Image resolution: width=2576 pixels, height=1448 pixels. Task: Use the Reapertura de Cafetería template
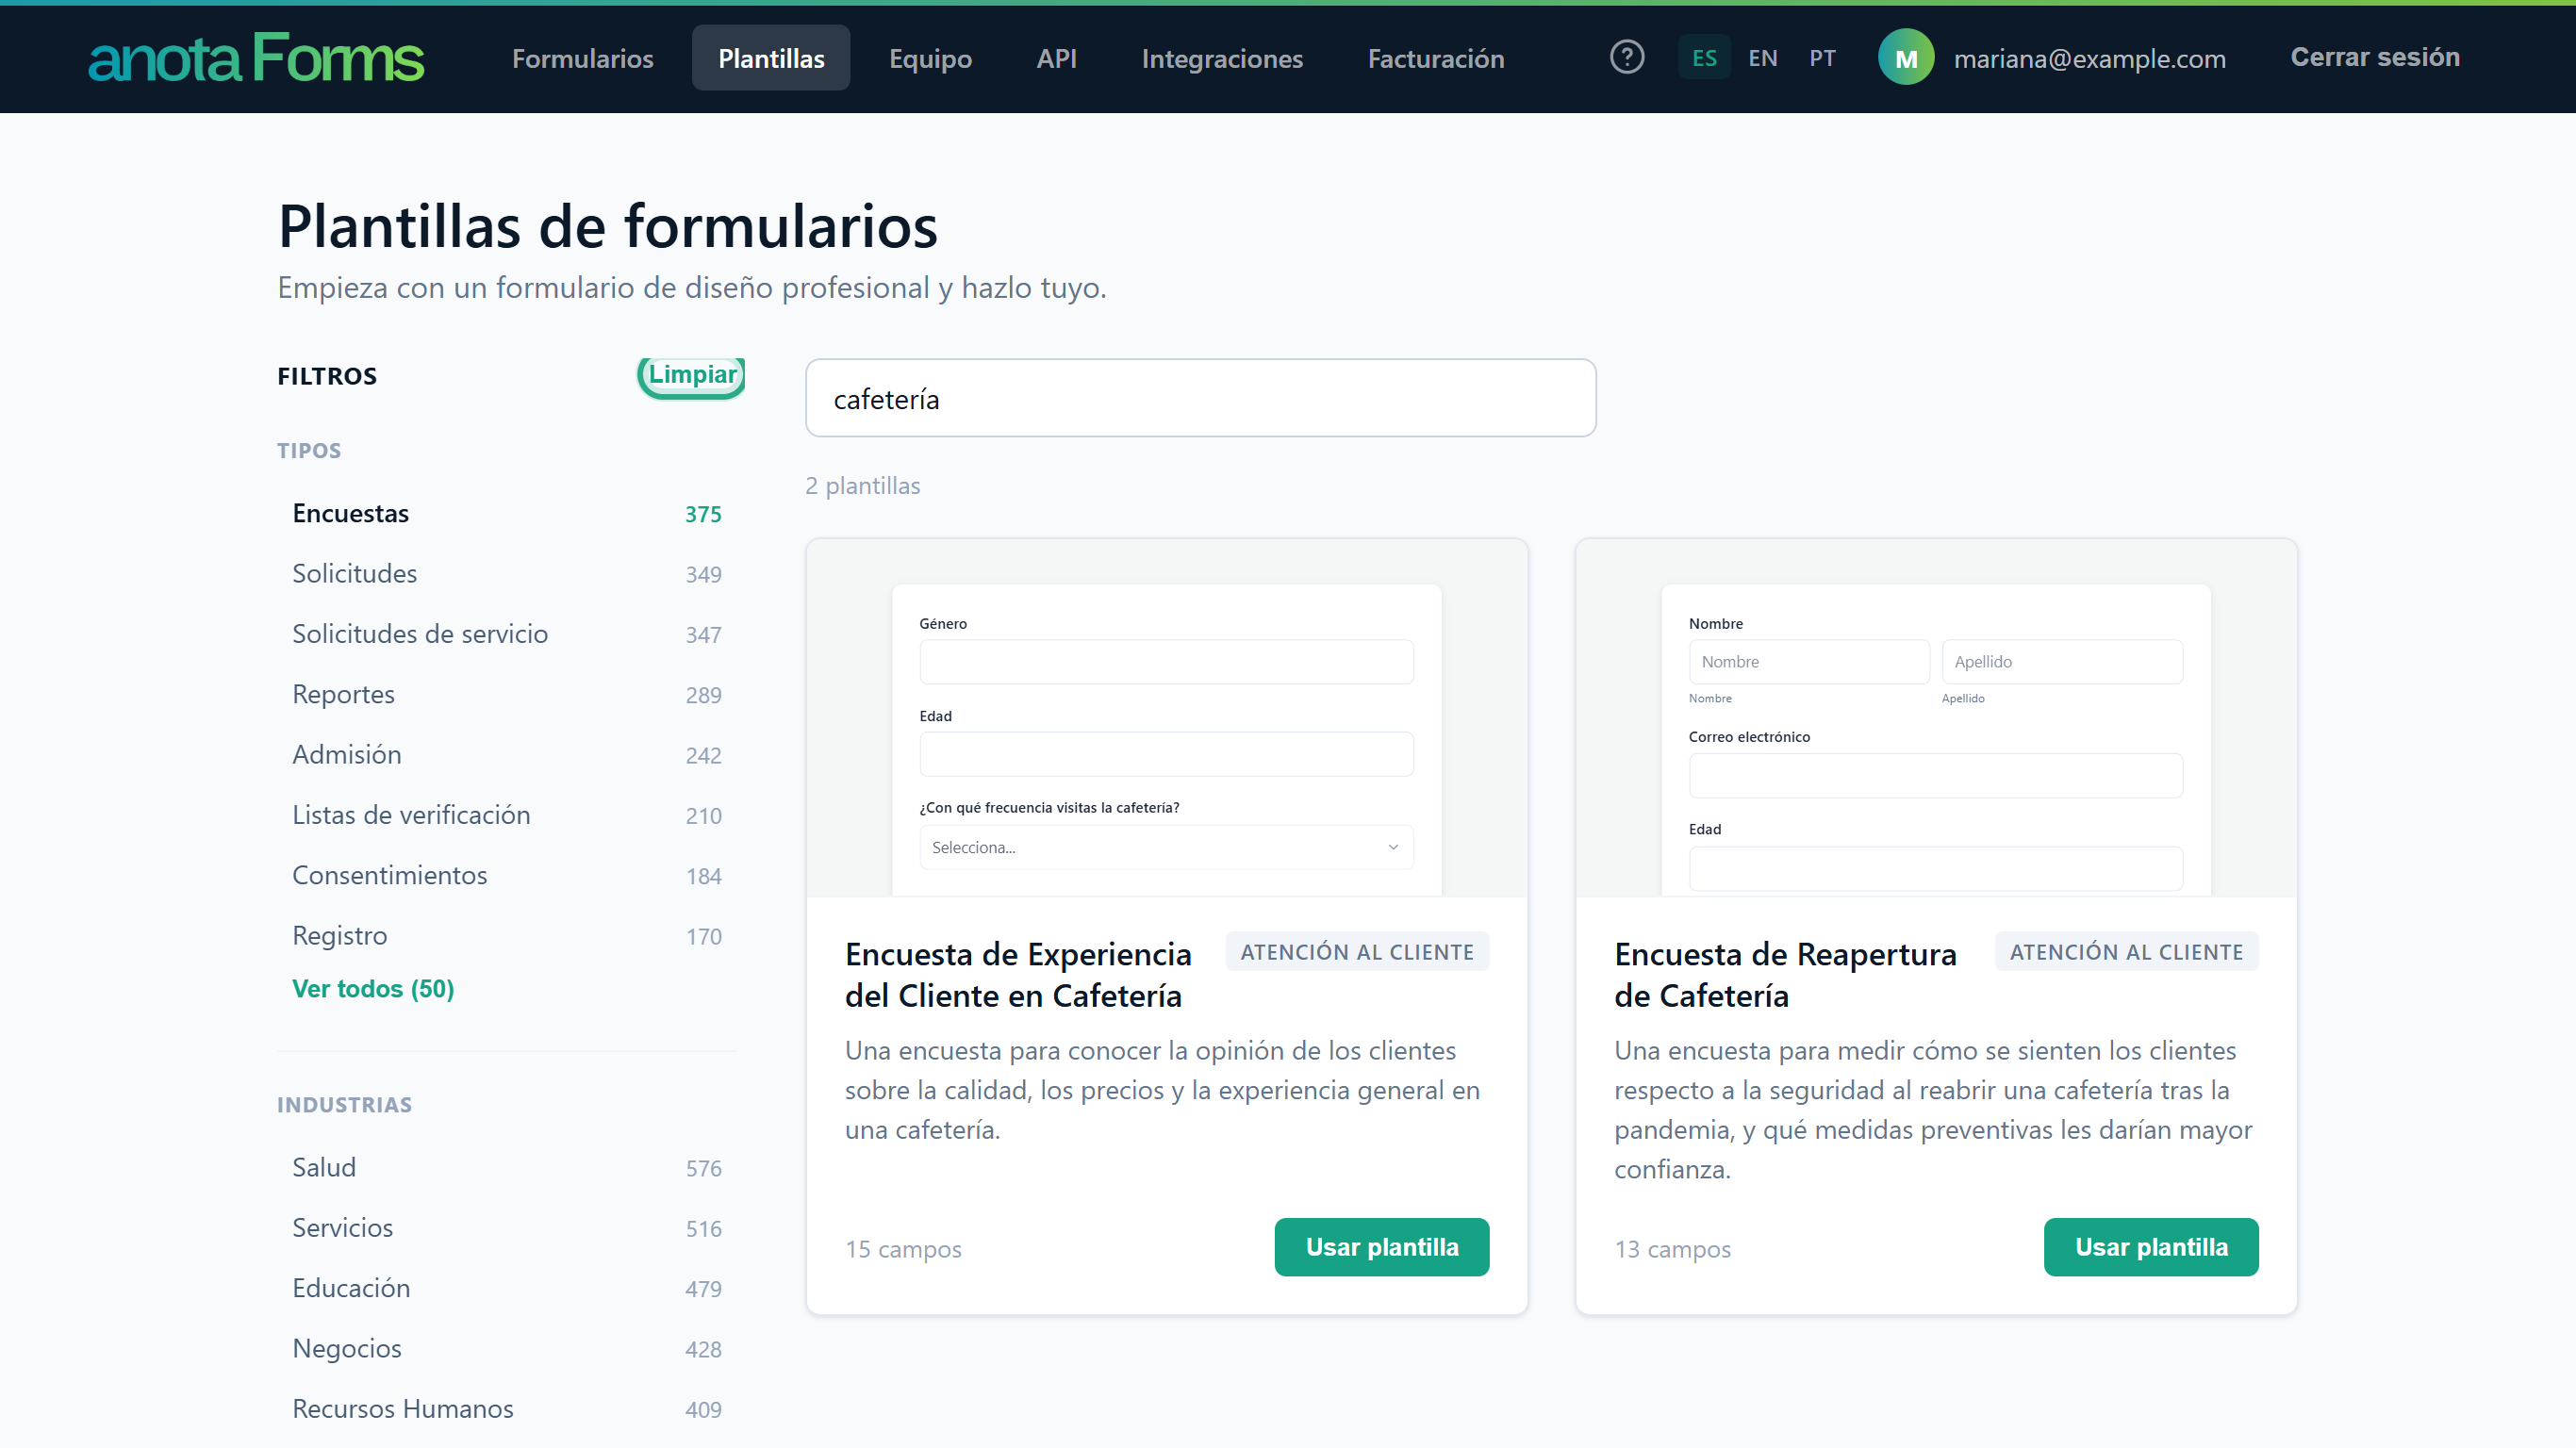(2150, 1247)
